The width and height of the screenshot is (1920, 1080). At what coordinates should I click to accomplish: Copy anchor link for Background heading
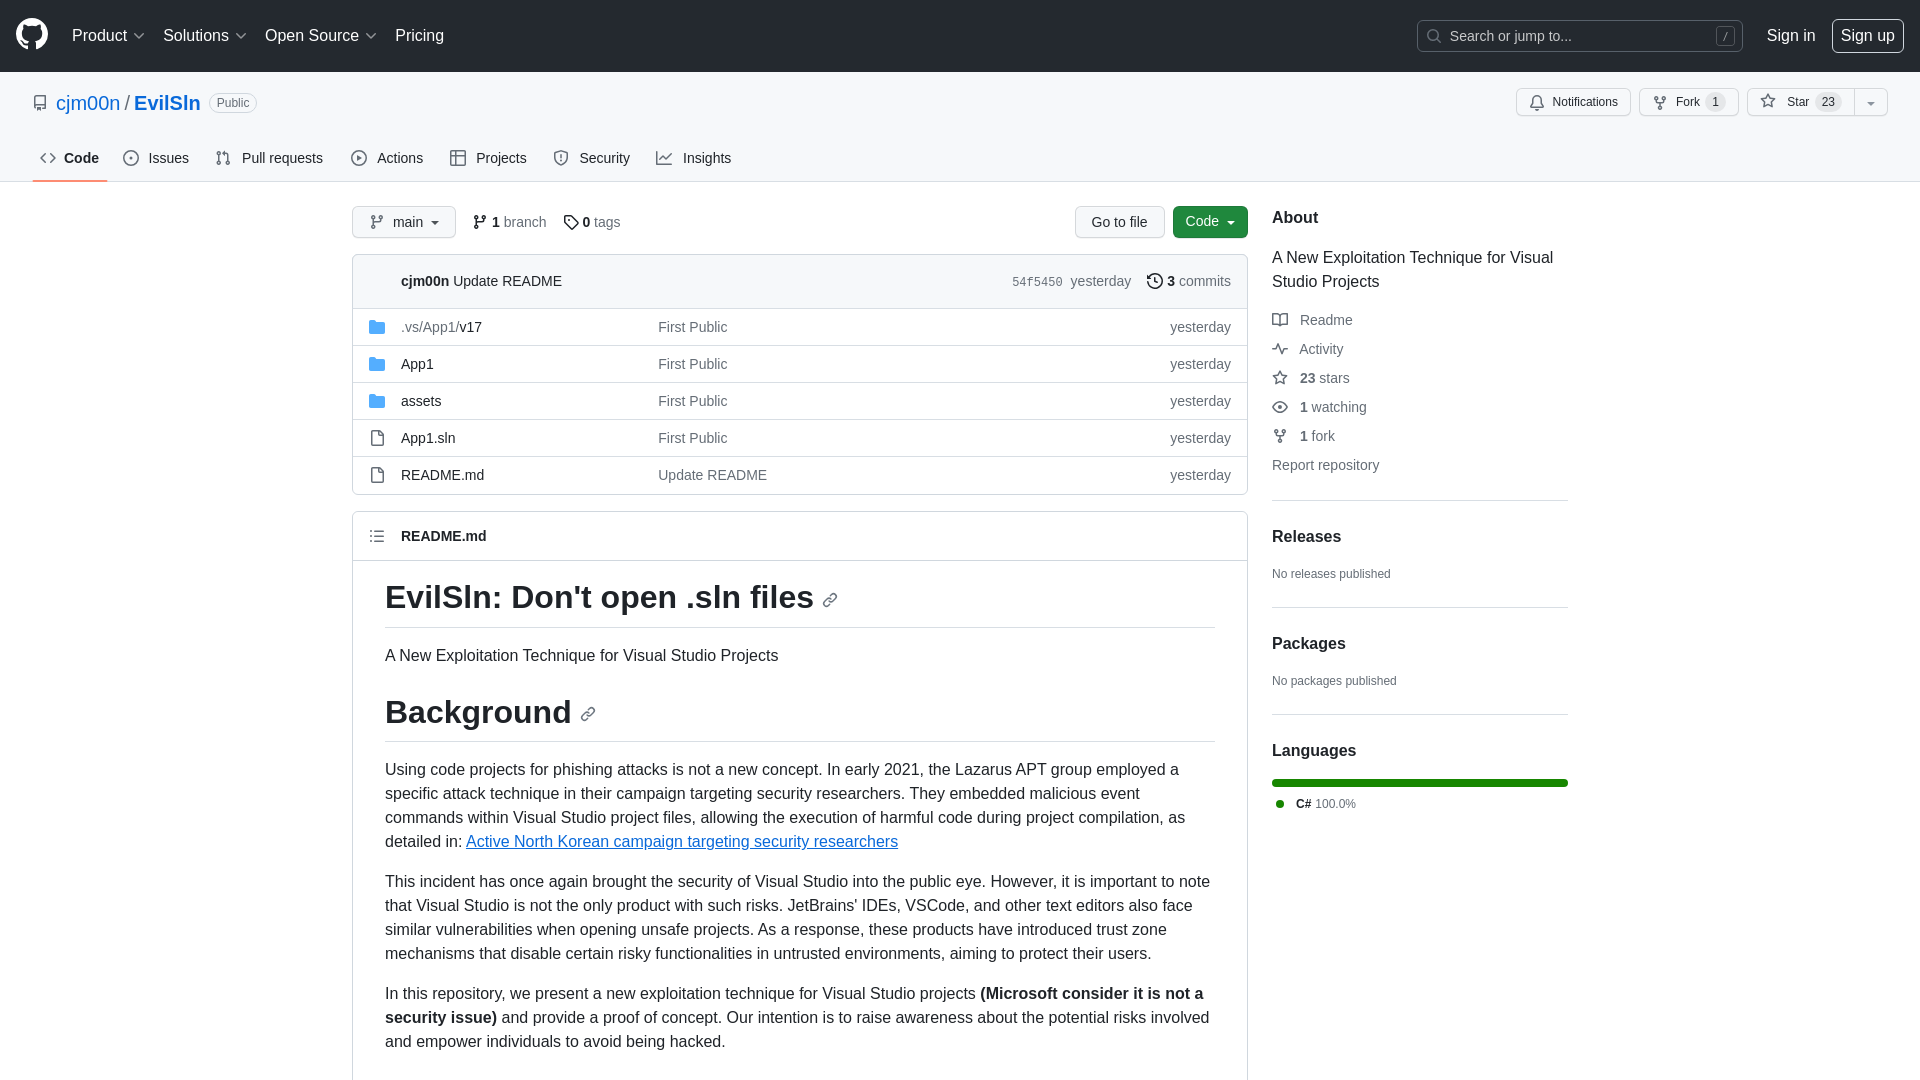pyautogui.click(x=588, y=714)
